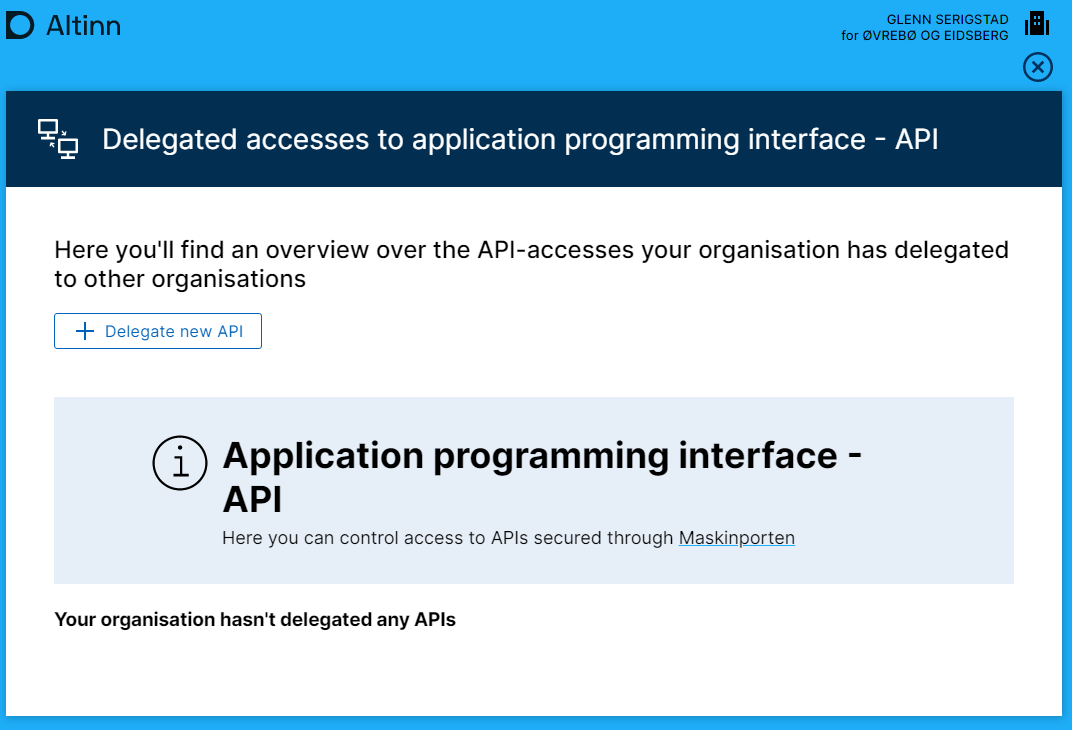Click the Altinn logo icon
Screen dimensions: 1072x730
click(x=20, y=26)
